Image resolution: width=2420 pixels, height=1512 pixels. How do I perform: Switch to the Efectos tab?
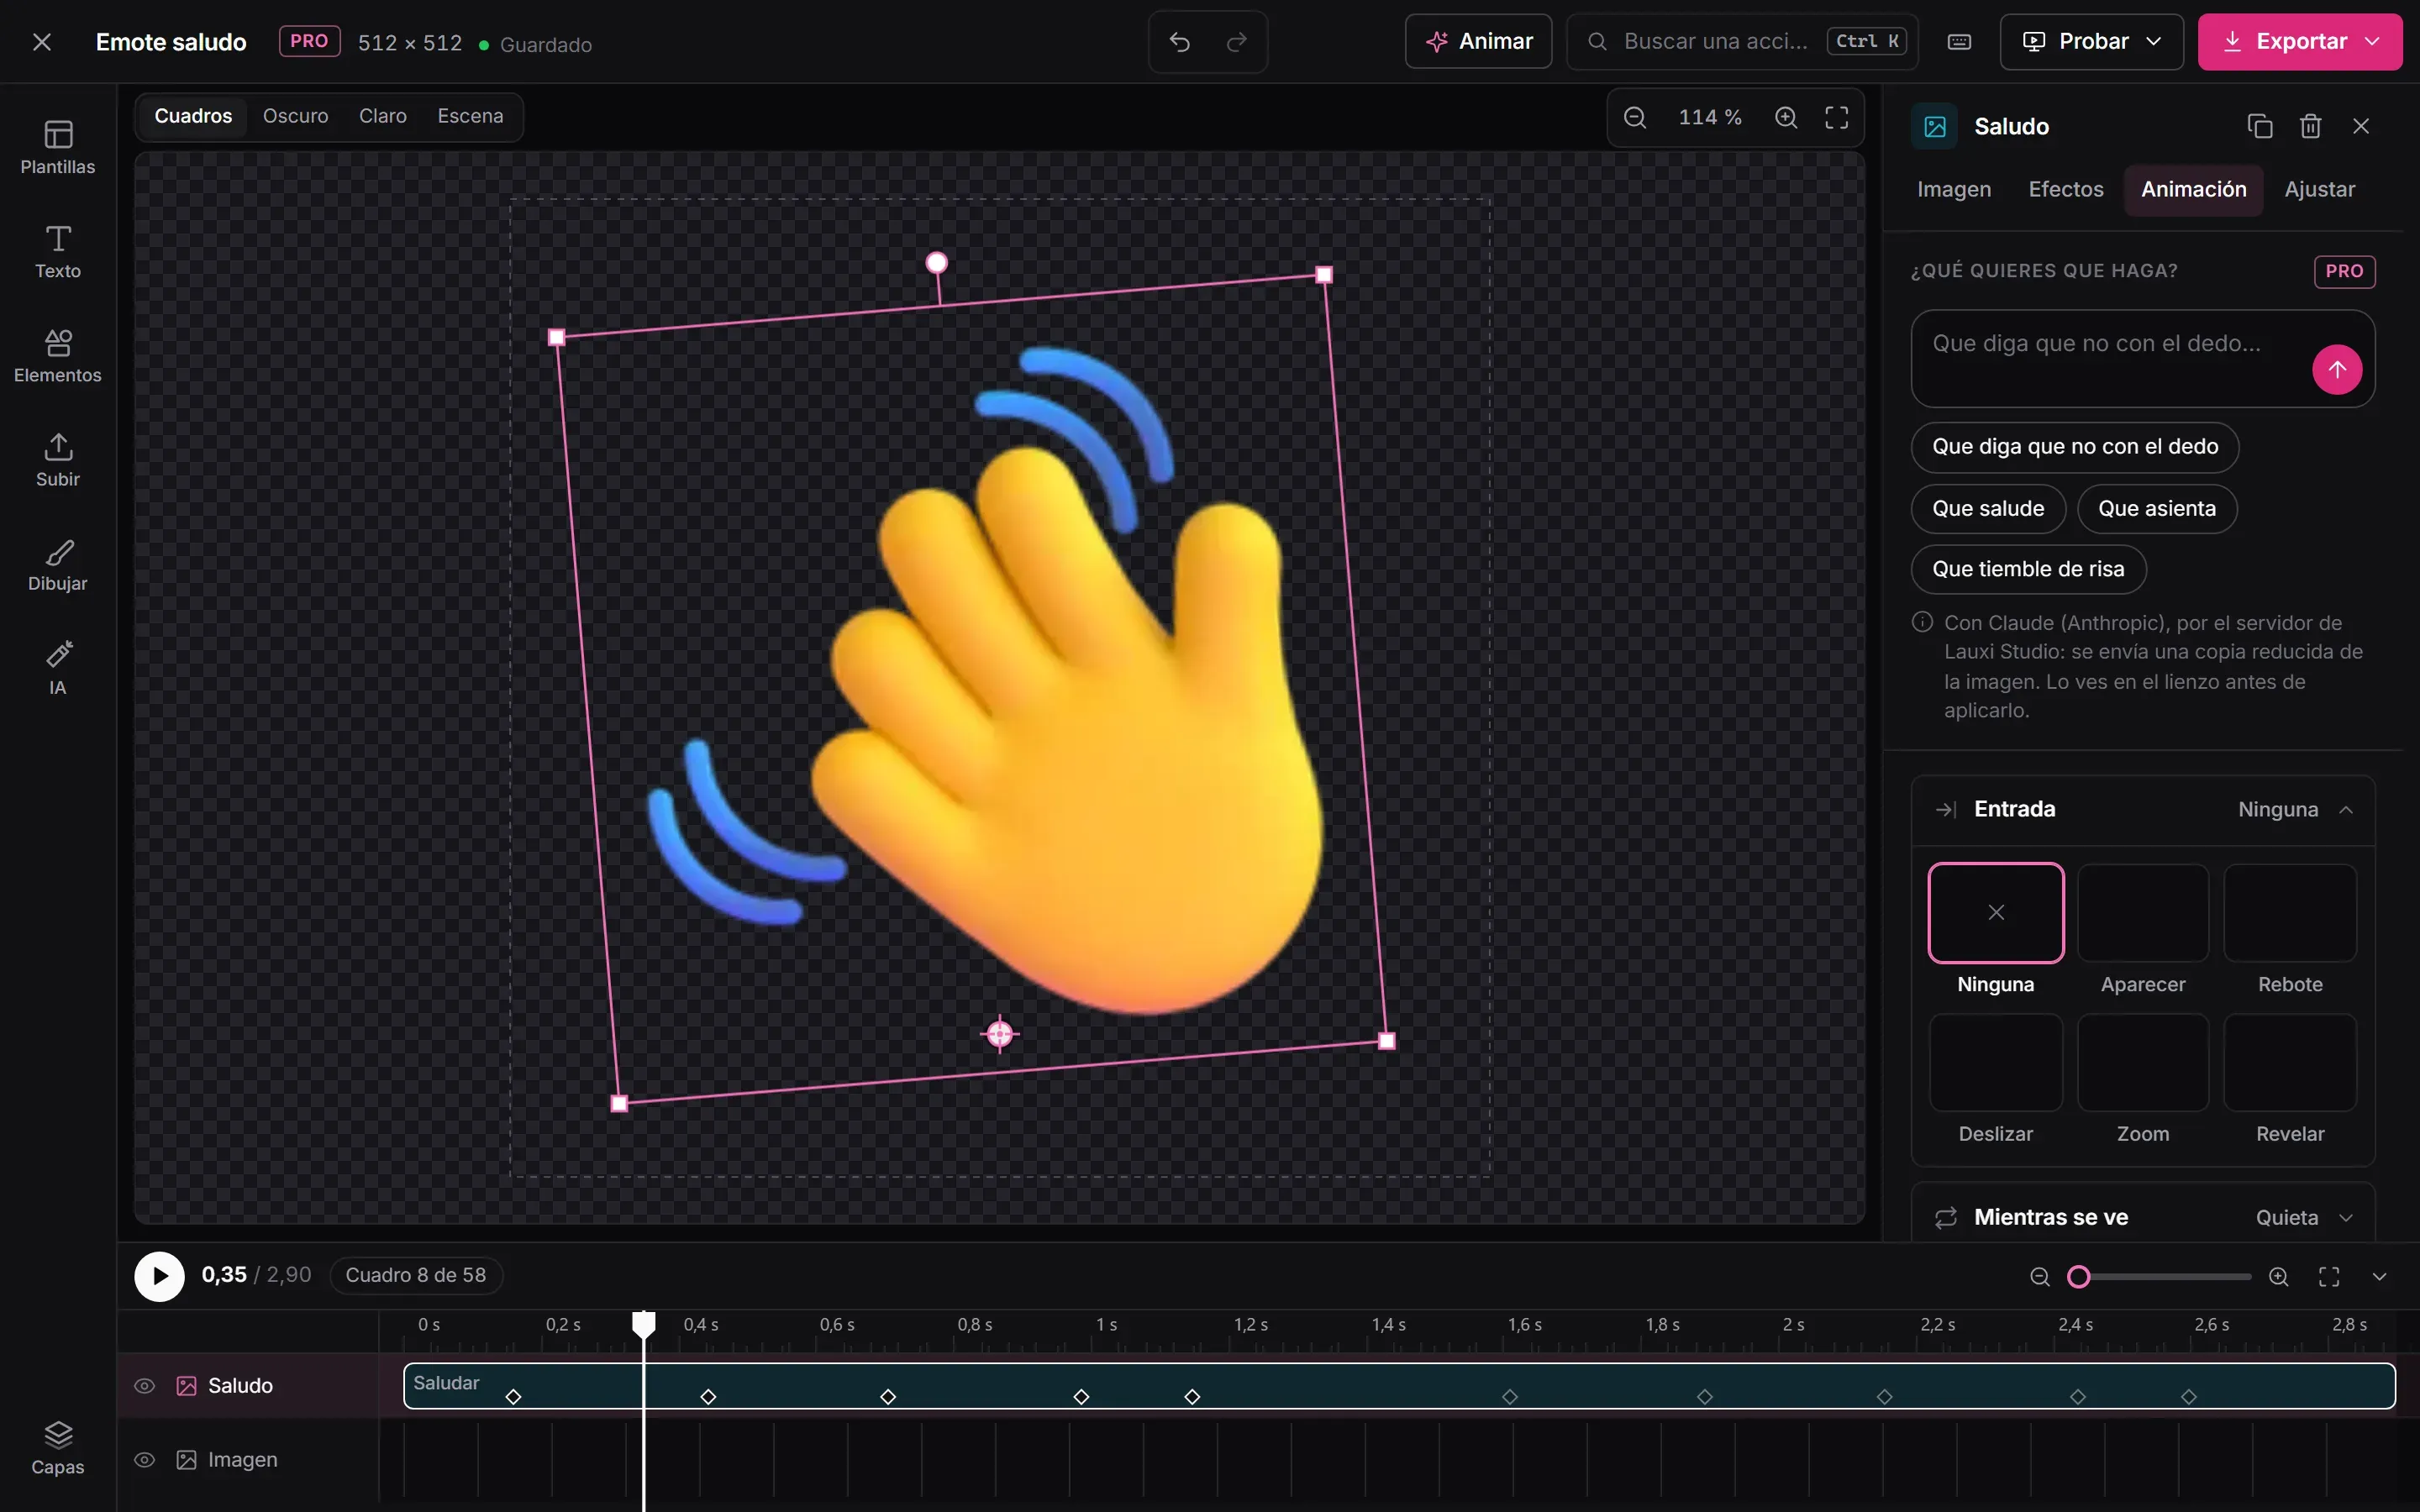[x=2066, y=190]
